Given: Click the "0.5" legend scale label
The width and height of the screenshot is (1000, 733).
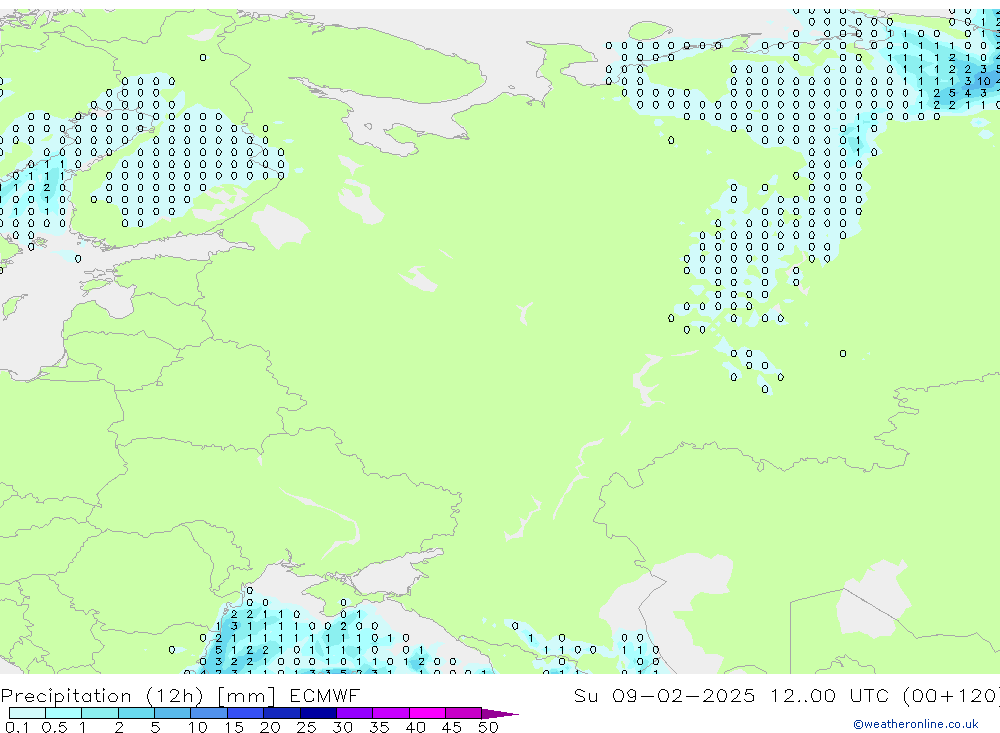Looking at the screenshot, I should pos(54,727).
